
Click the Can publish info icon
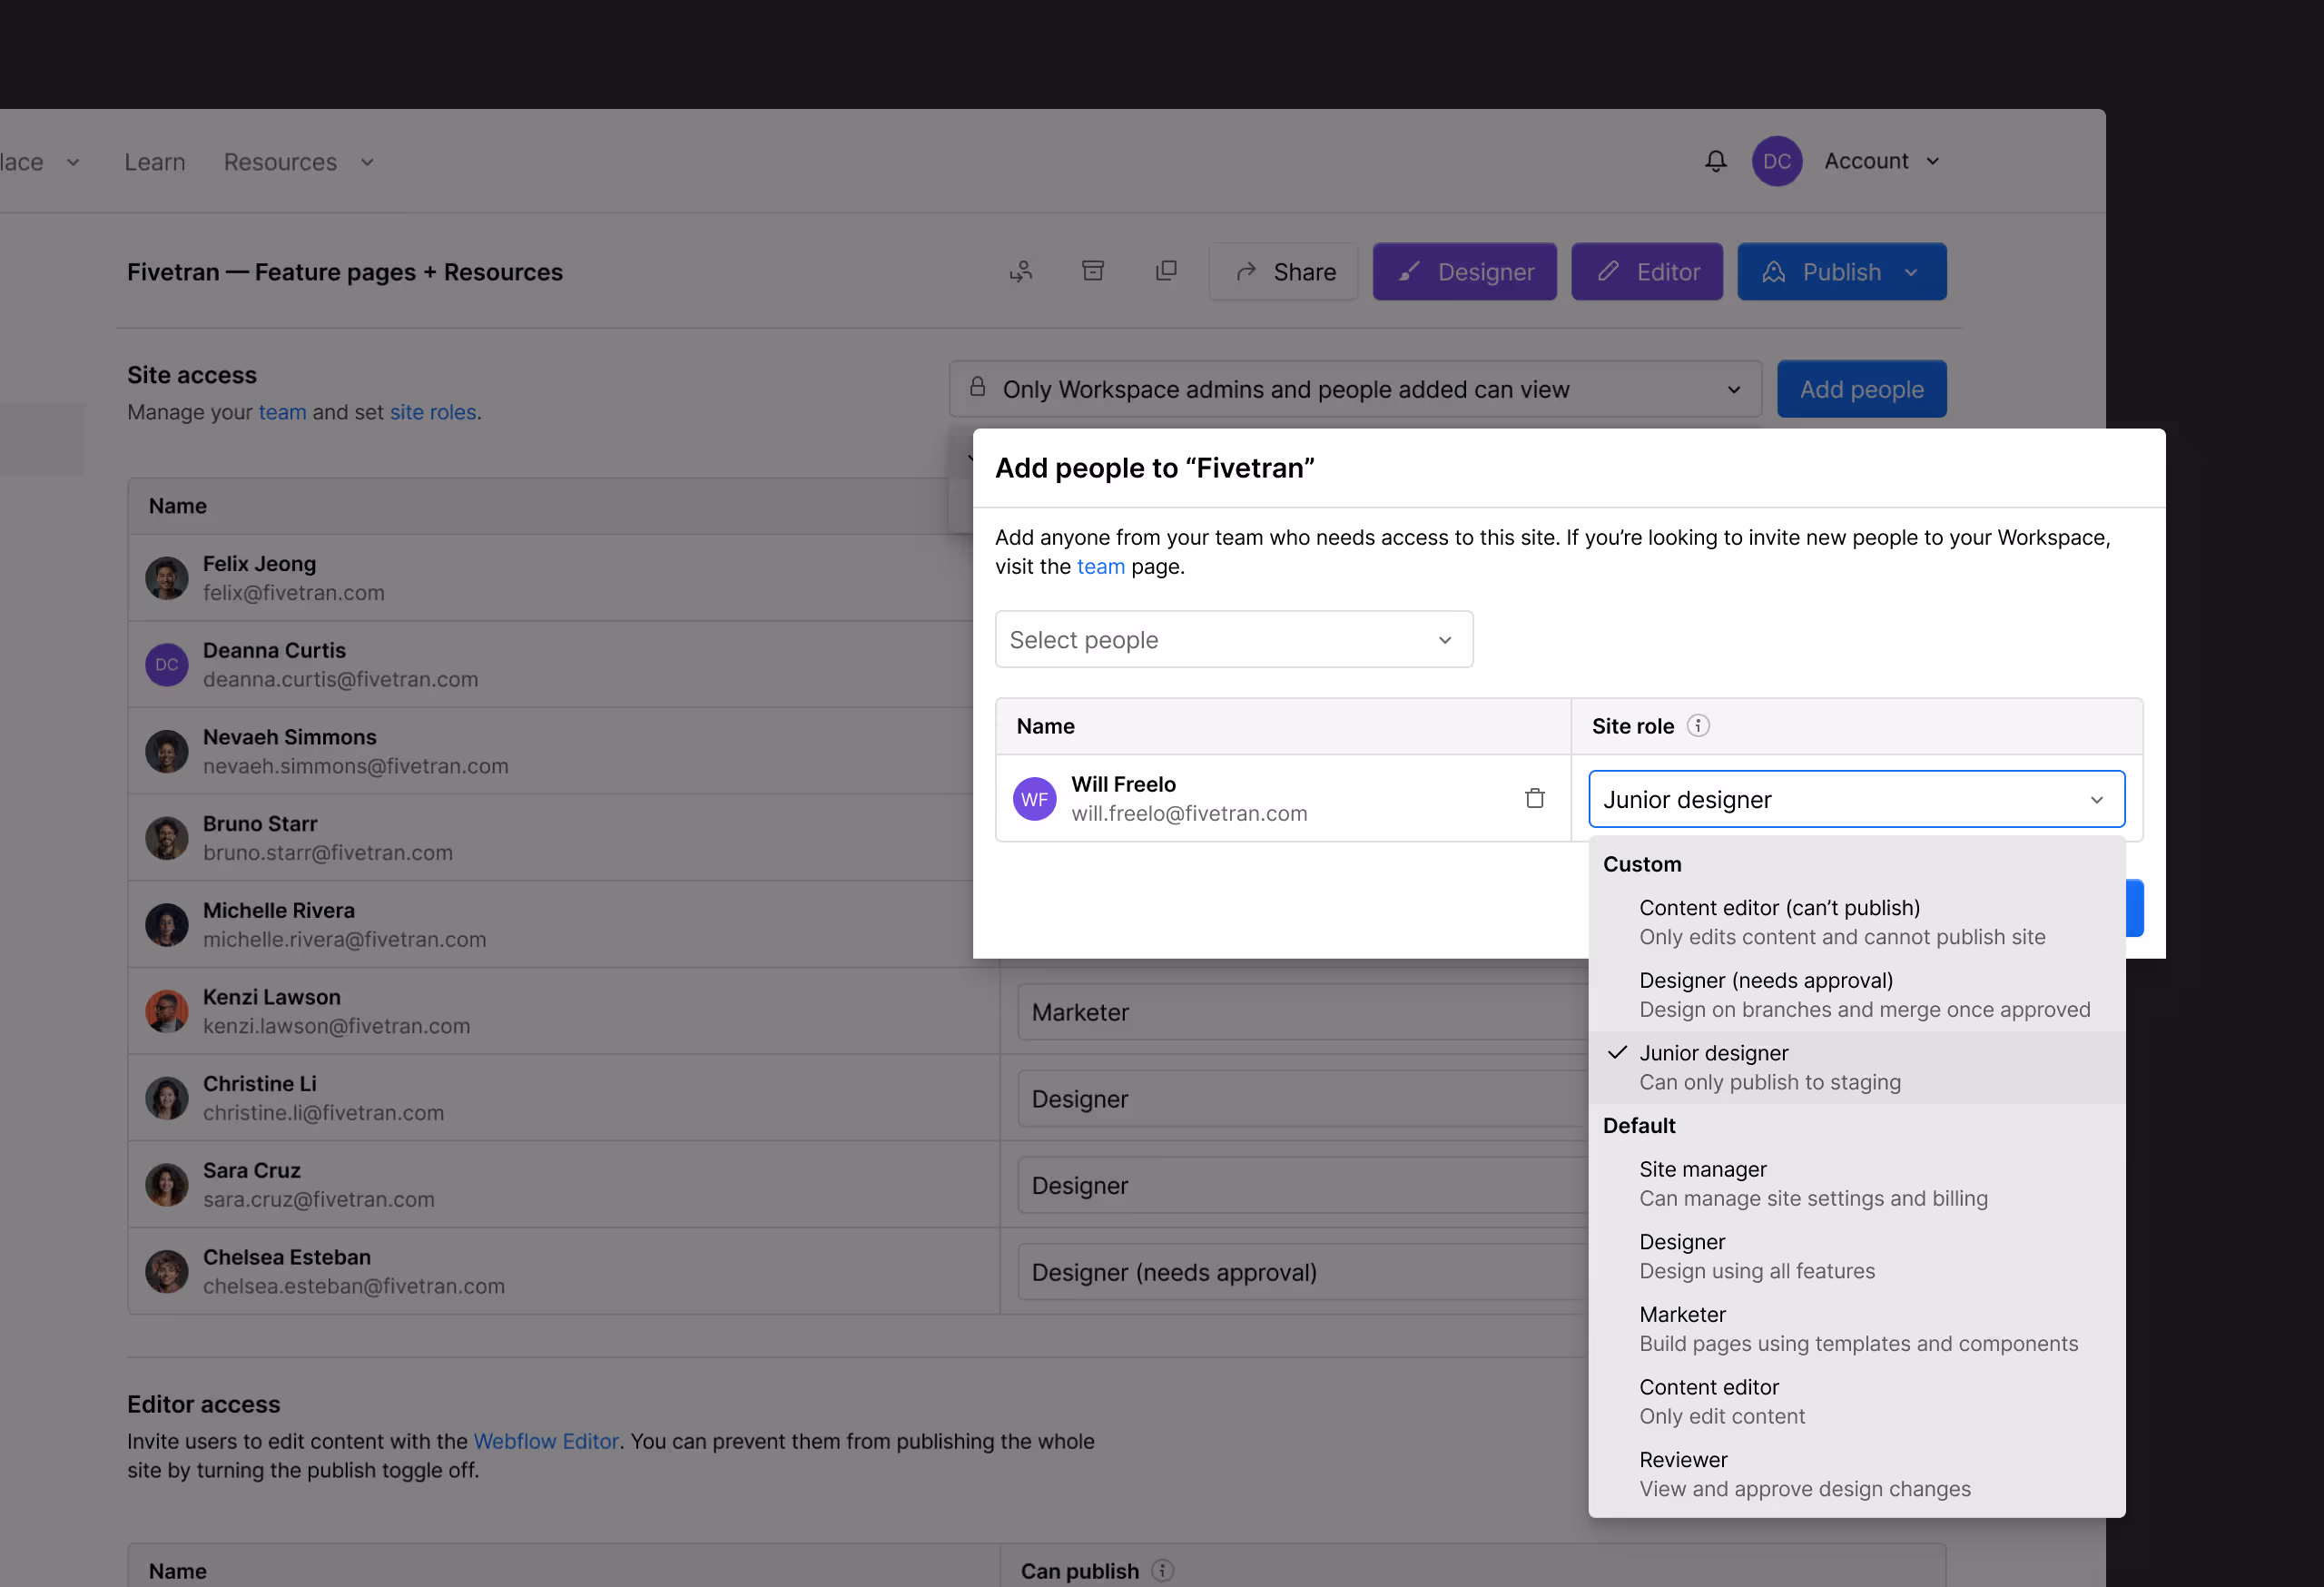pos(1162,1570)
